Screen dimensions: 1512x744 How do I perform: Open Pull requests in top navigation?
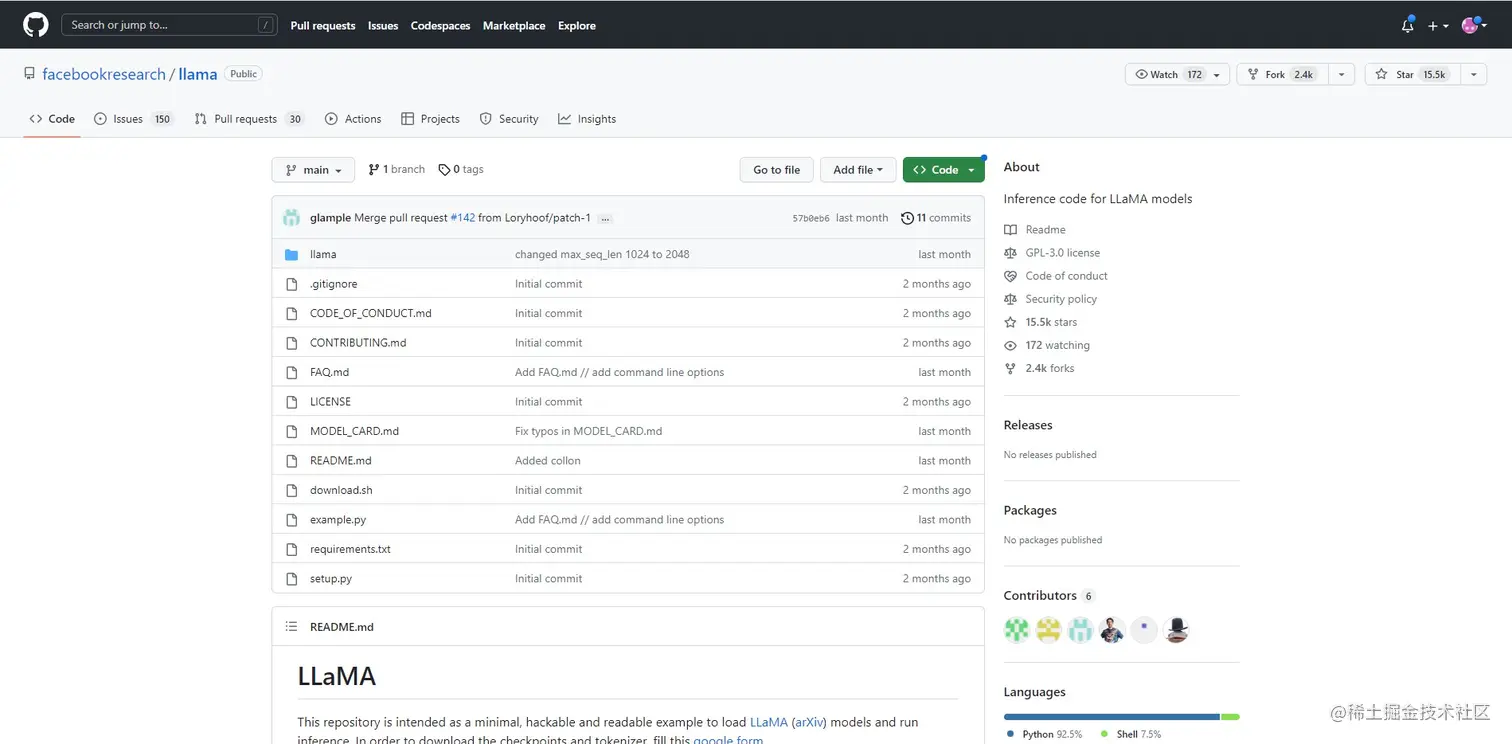point(323,26)
